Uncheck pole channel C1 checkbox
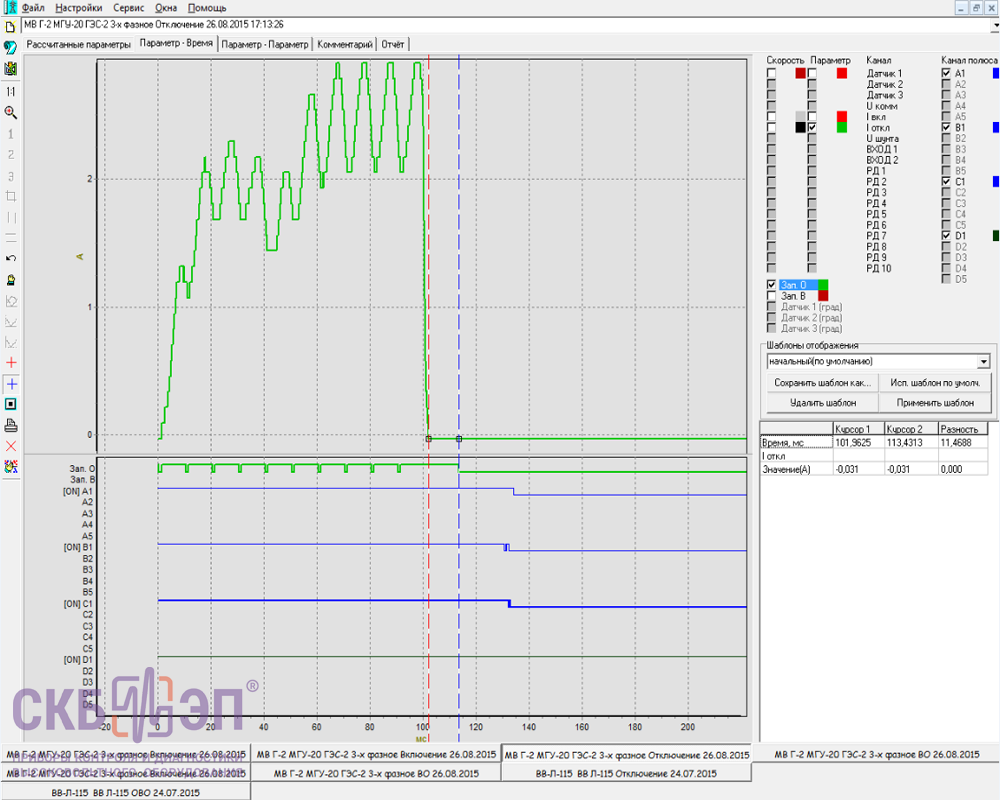 pyautogui.click(x=946, y=182)
